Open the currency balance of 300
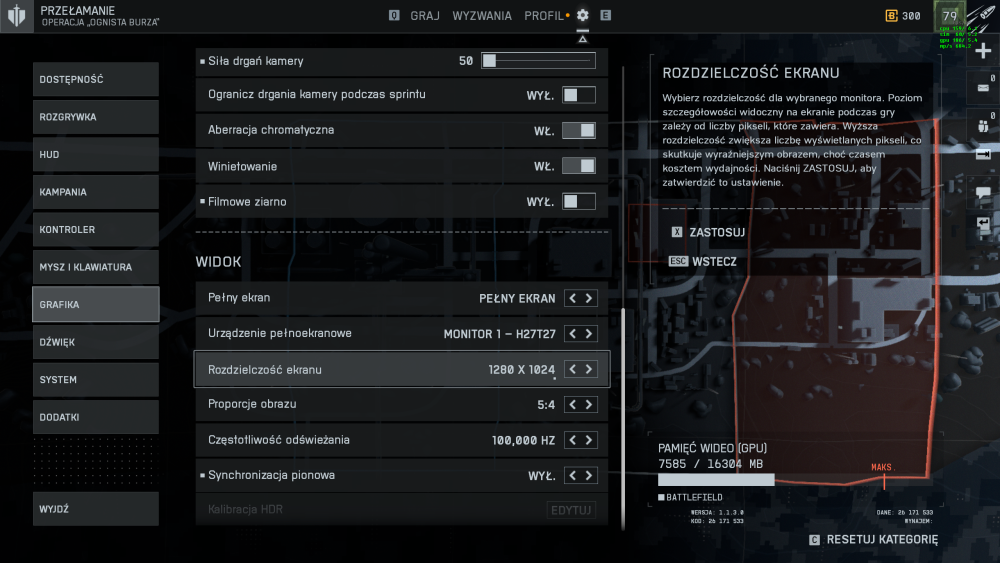This screenshot has width=1000, height=563. pyautogui.click(x=903, y=16)
